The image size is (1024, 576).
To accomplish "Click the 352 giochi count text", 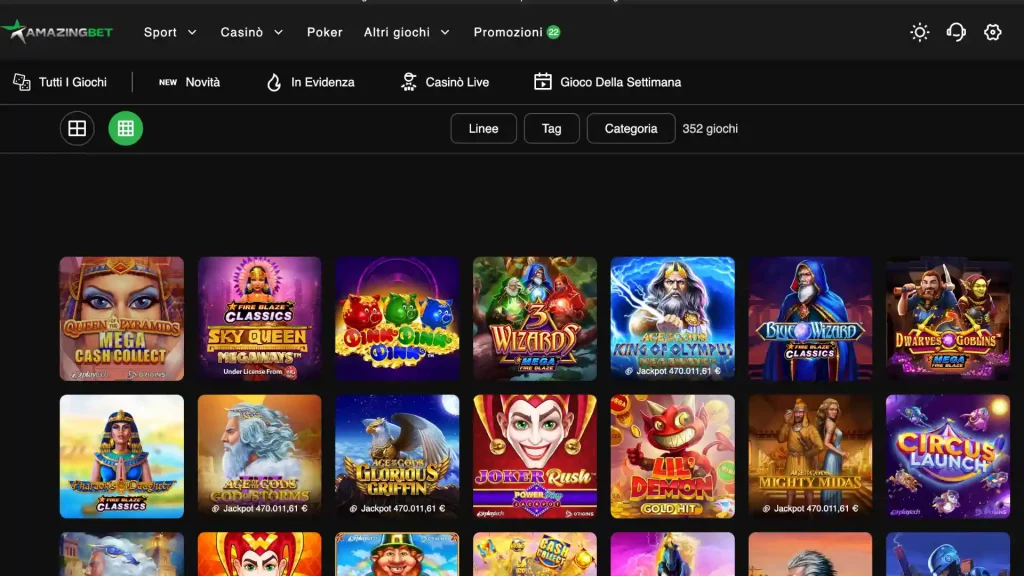I will click(710, 129).
